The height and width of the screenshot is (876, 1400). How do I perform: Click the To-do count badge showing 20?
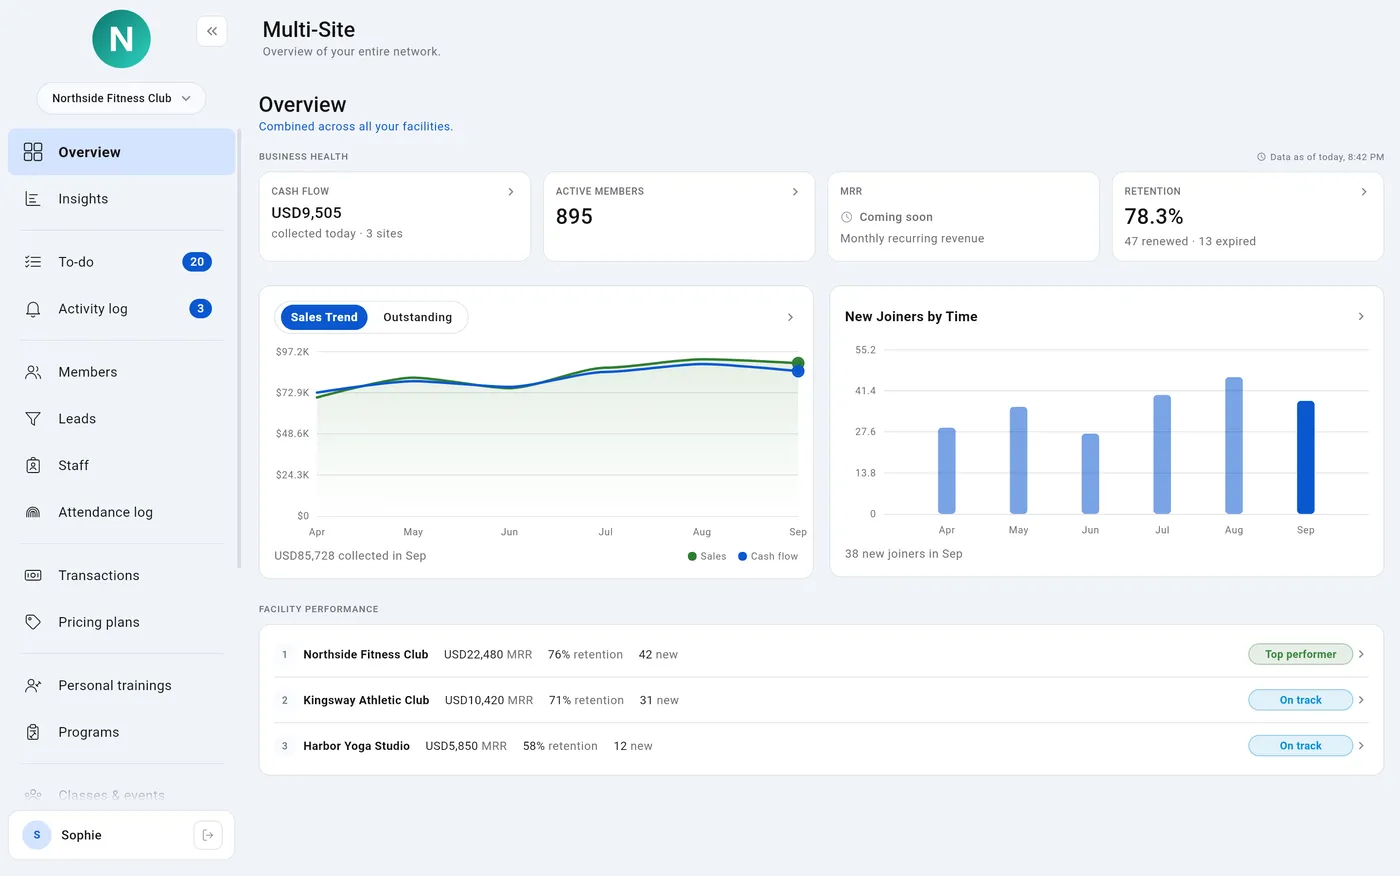coord(197,262)
